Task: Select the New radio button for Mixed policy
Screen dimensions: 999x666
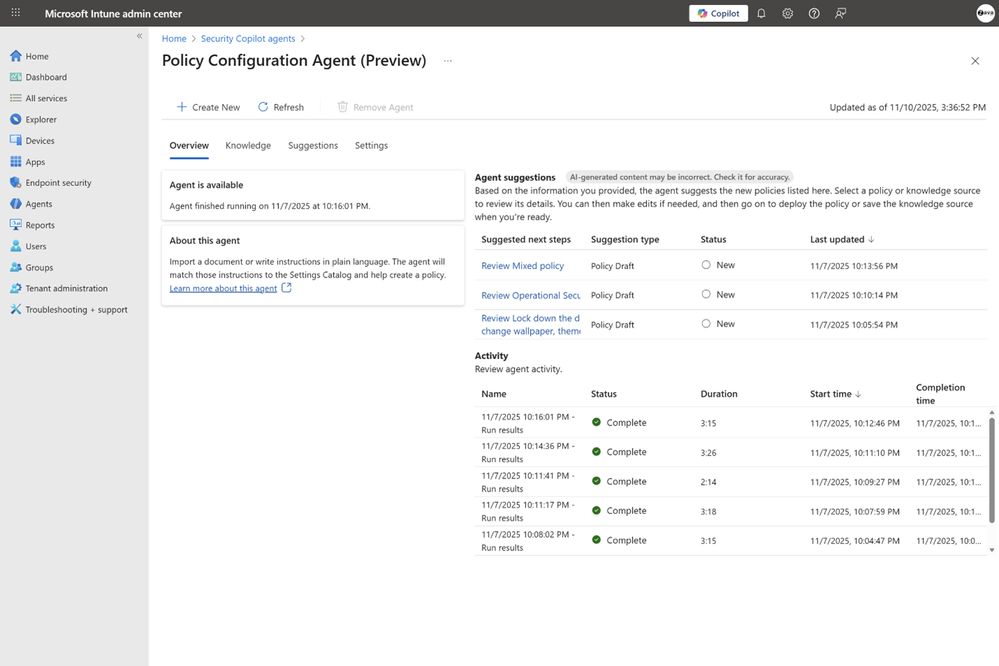Action: click(707, 266)
